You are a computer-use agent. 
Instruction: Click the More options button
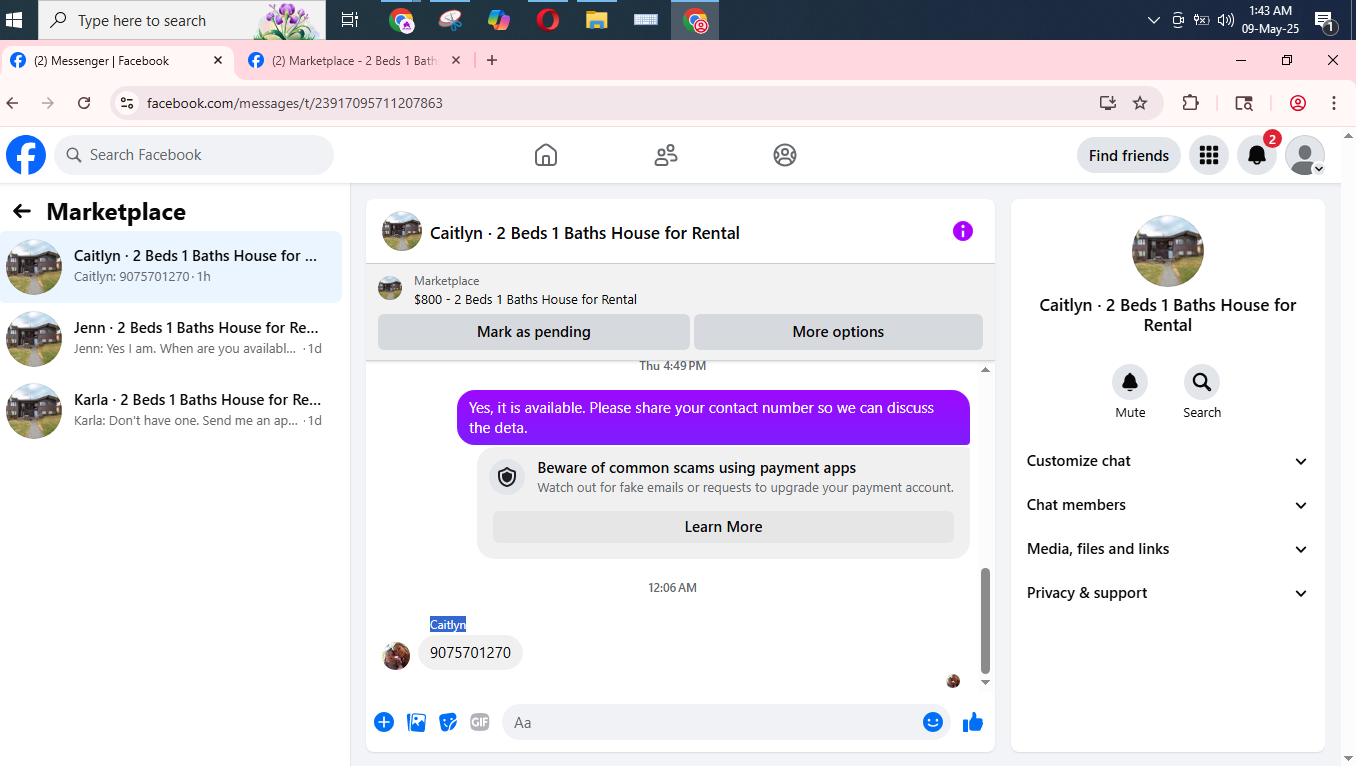(838, 332)
